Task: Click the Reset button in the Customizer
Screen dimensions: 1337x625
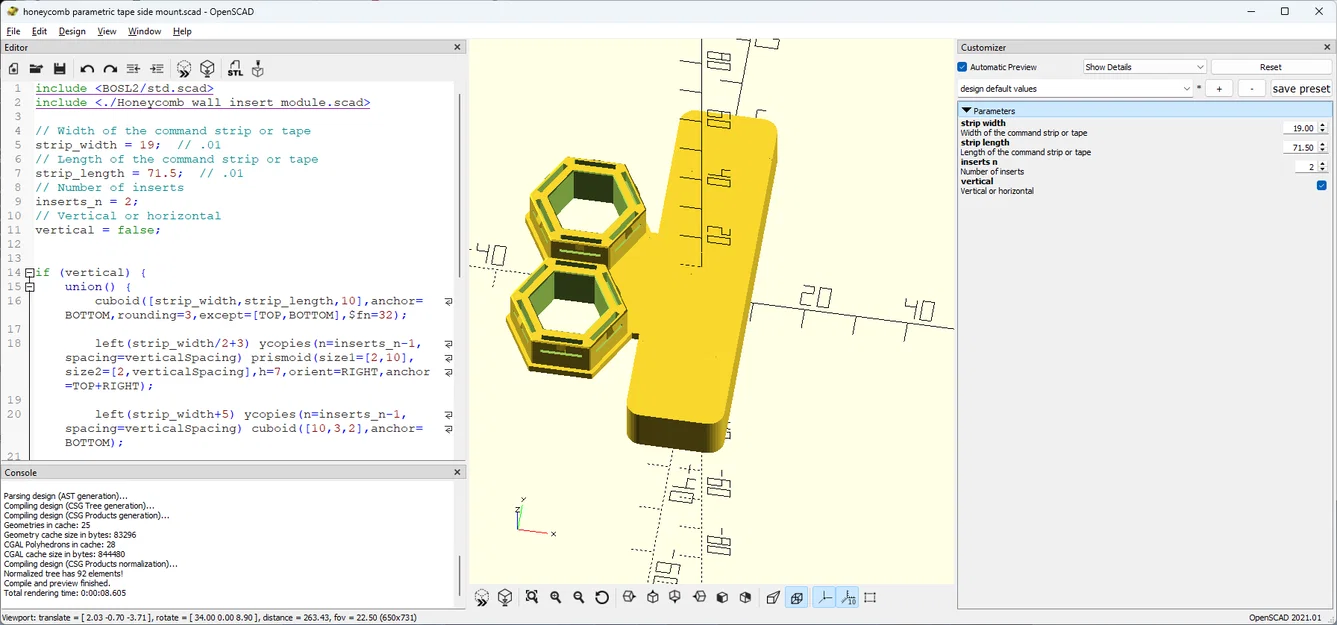Action: [1270, 66]
